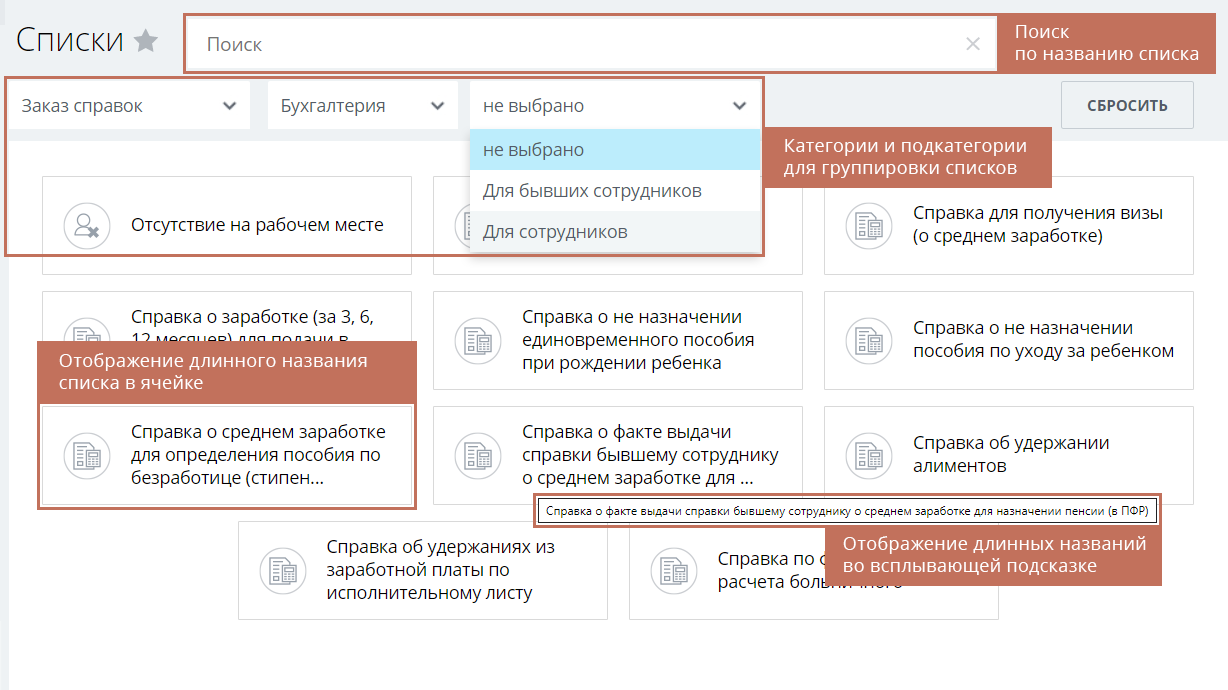Screen dimensions: 1228x690
Task: Clear the search field with X icon
Action: coord(972,44)
